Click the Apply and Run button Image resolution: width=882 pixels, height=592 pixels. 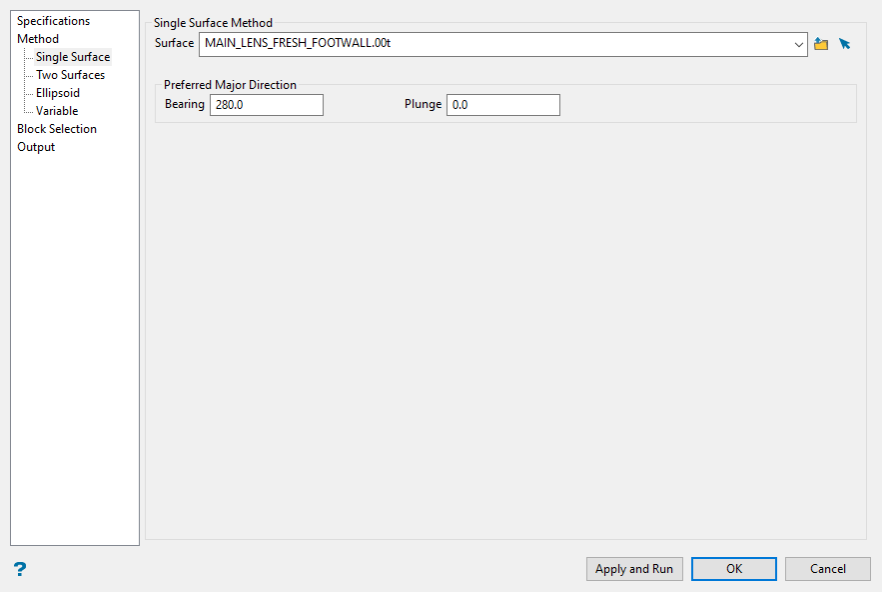pyautogui.click(x=634, y=569)
